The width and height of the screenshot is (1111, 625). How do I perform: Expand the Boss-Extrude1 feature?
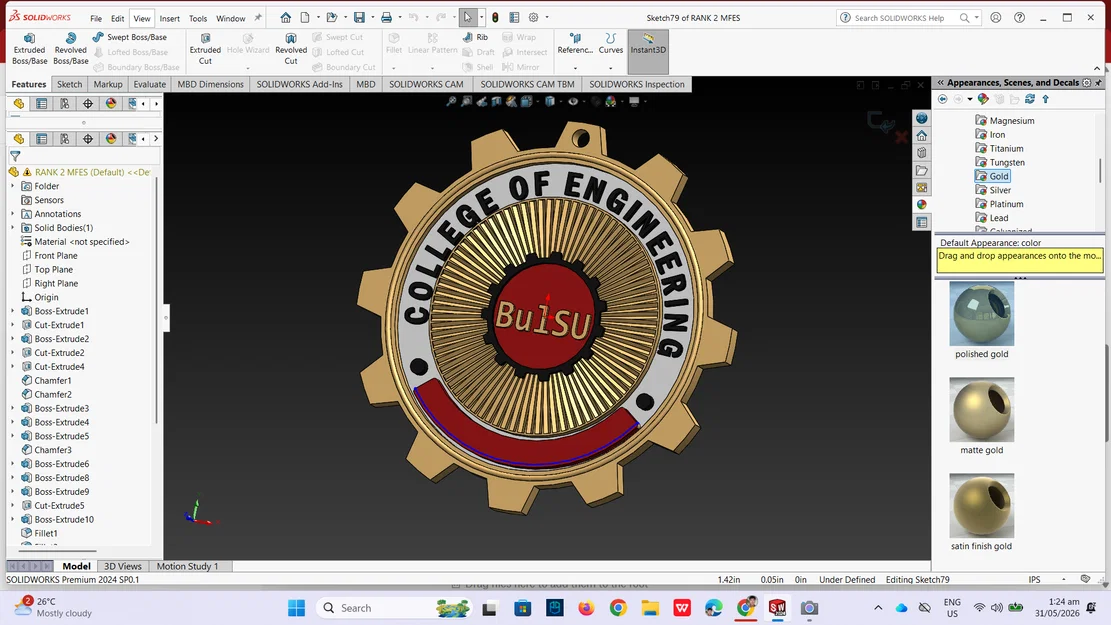[x=12, y=311]
